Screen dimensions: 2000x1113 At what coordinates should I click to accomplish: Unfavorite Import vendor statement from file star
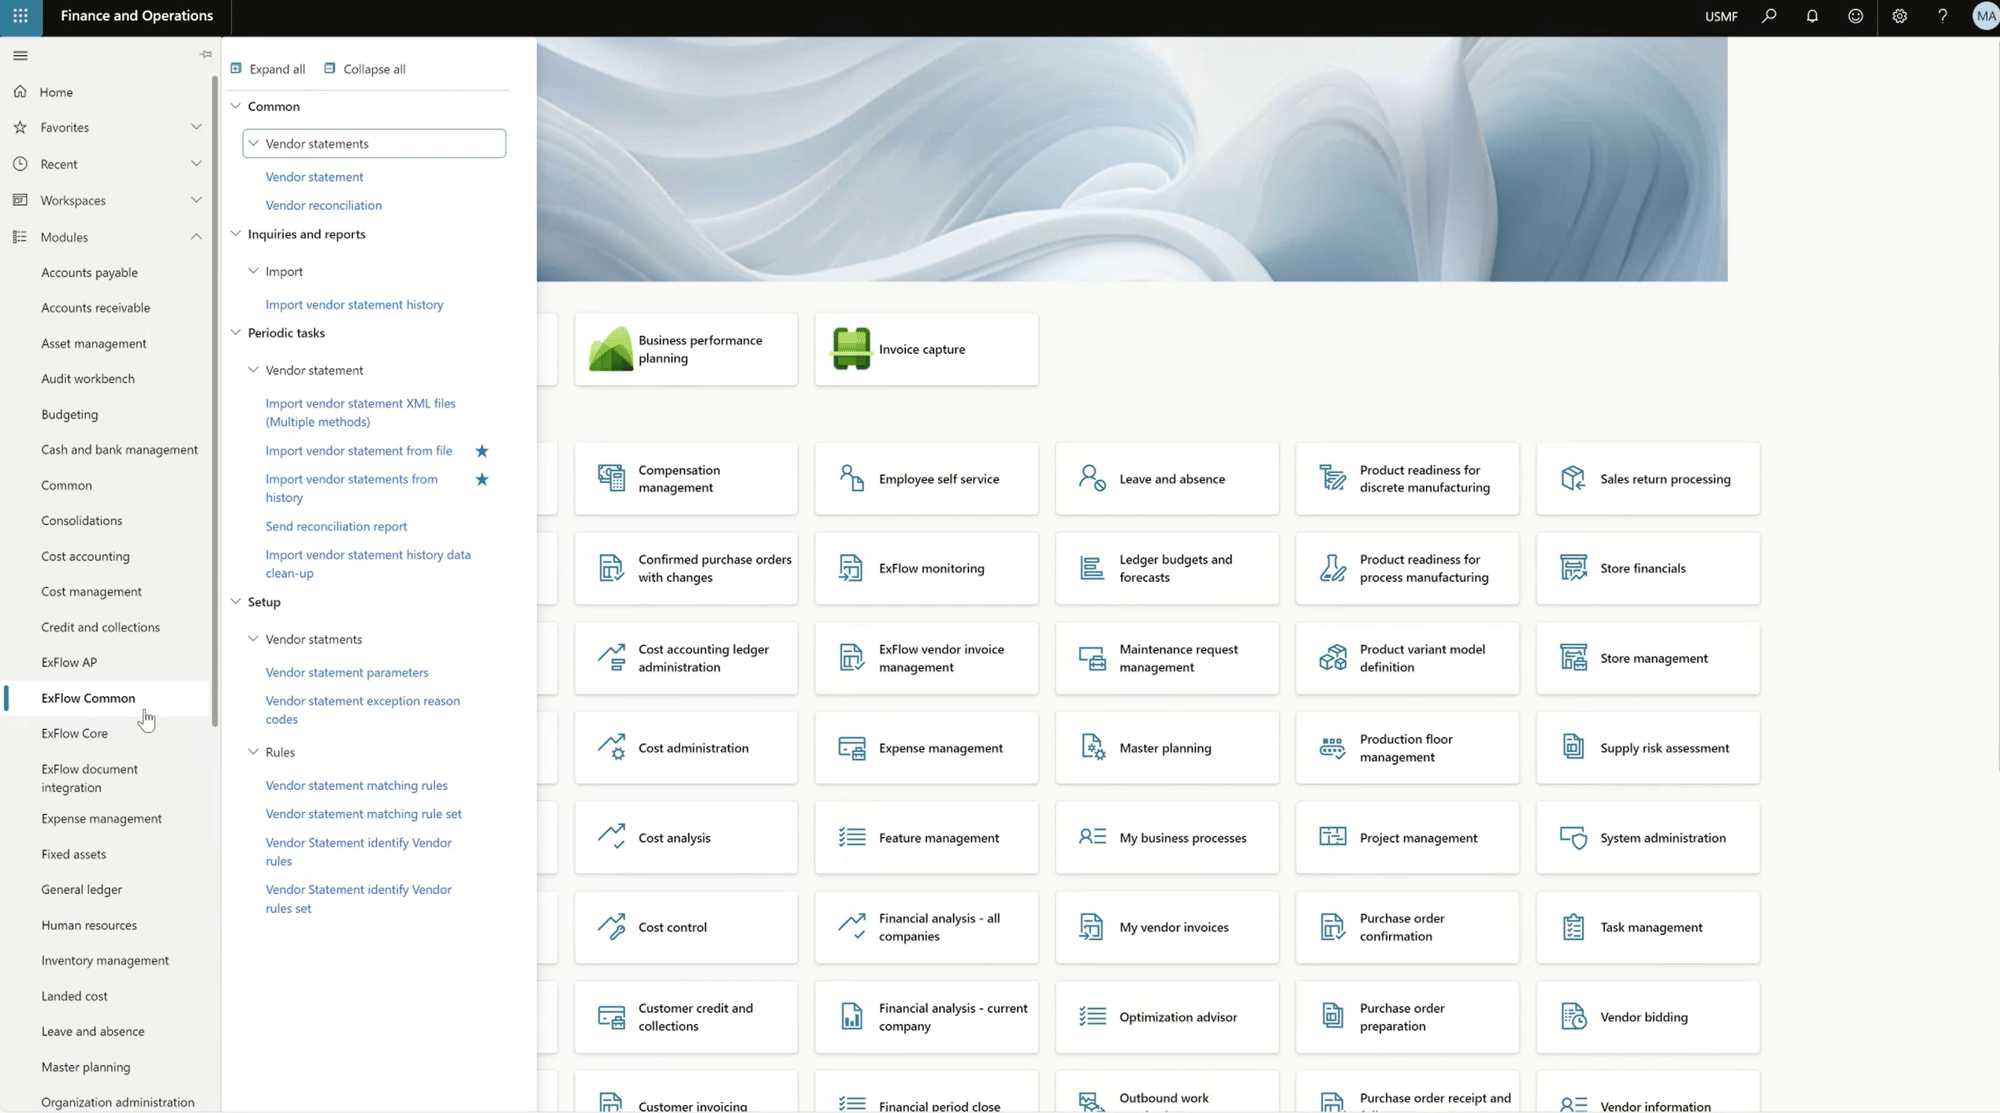(482, 451)
